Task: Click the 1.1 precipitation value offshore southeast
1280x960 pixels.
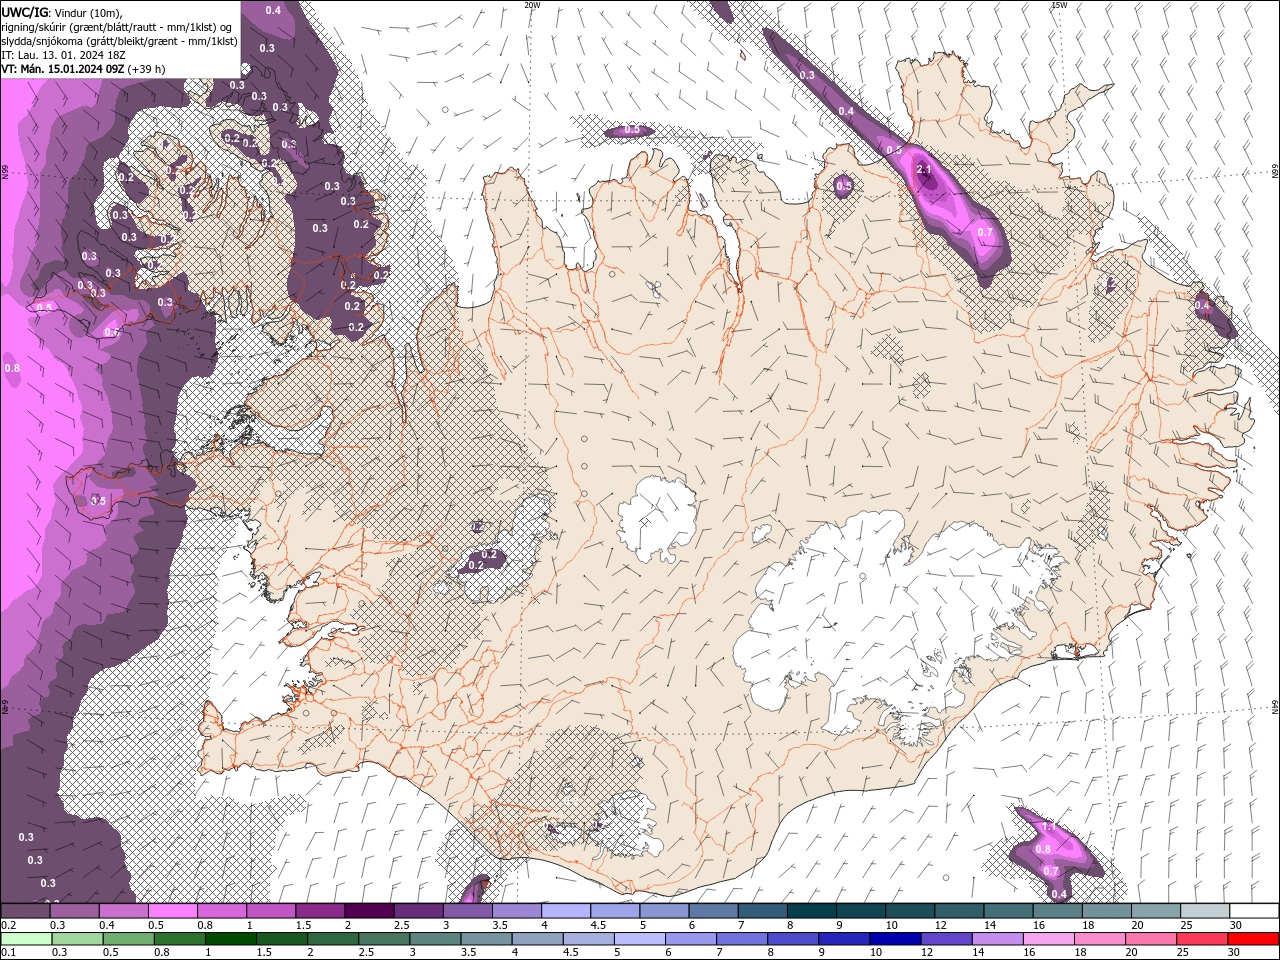Action: click(x=1048, y=827)
